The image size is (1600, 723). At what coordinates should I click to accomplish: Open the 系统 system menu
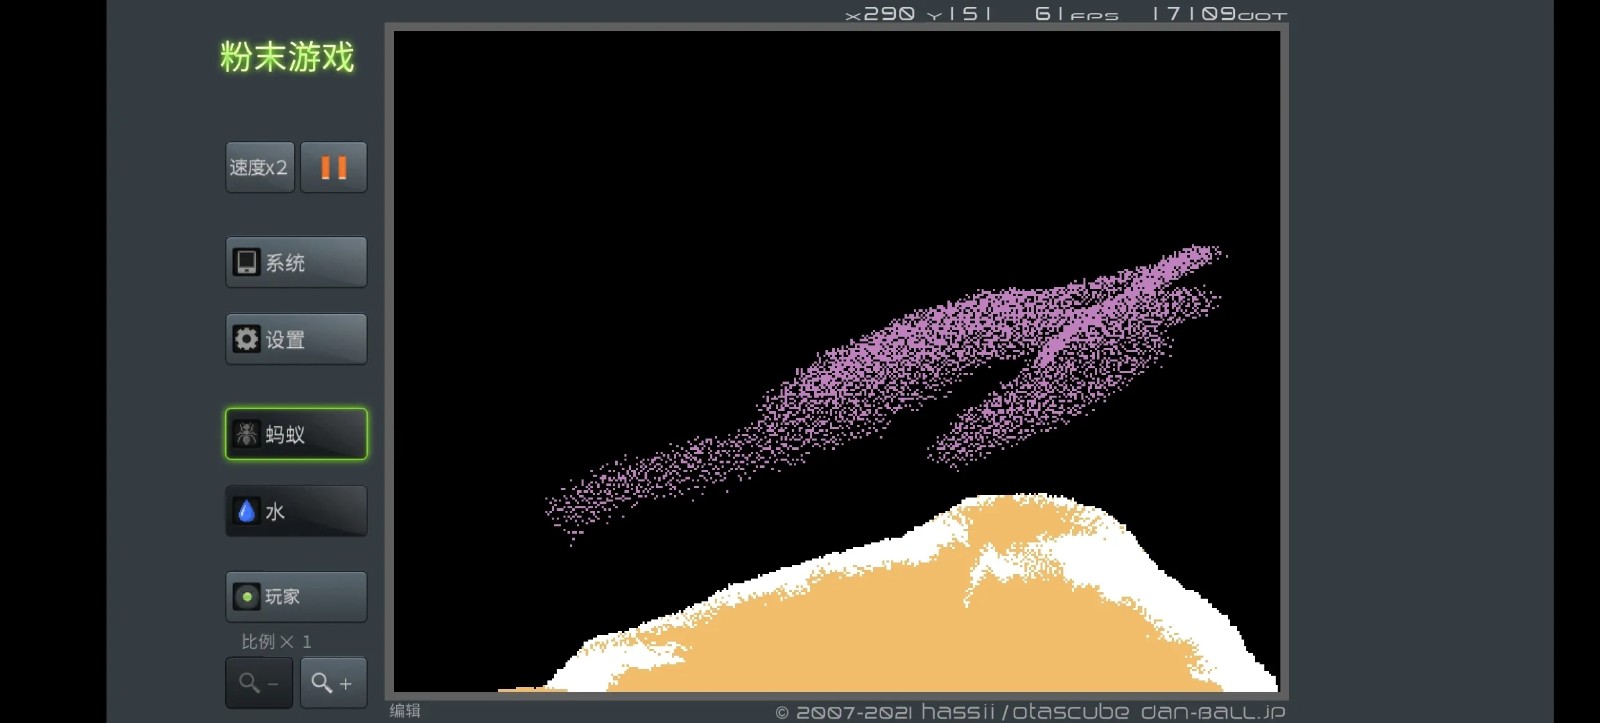[x=296, y=262]
